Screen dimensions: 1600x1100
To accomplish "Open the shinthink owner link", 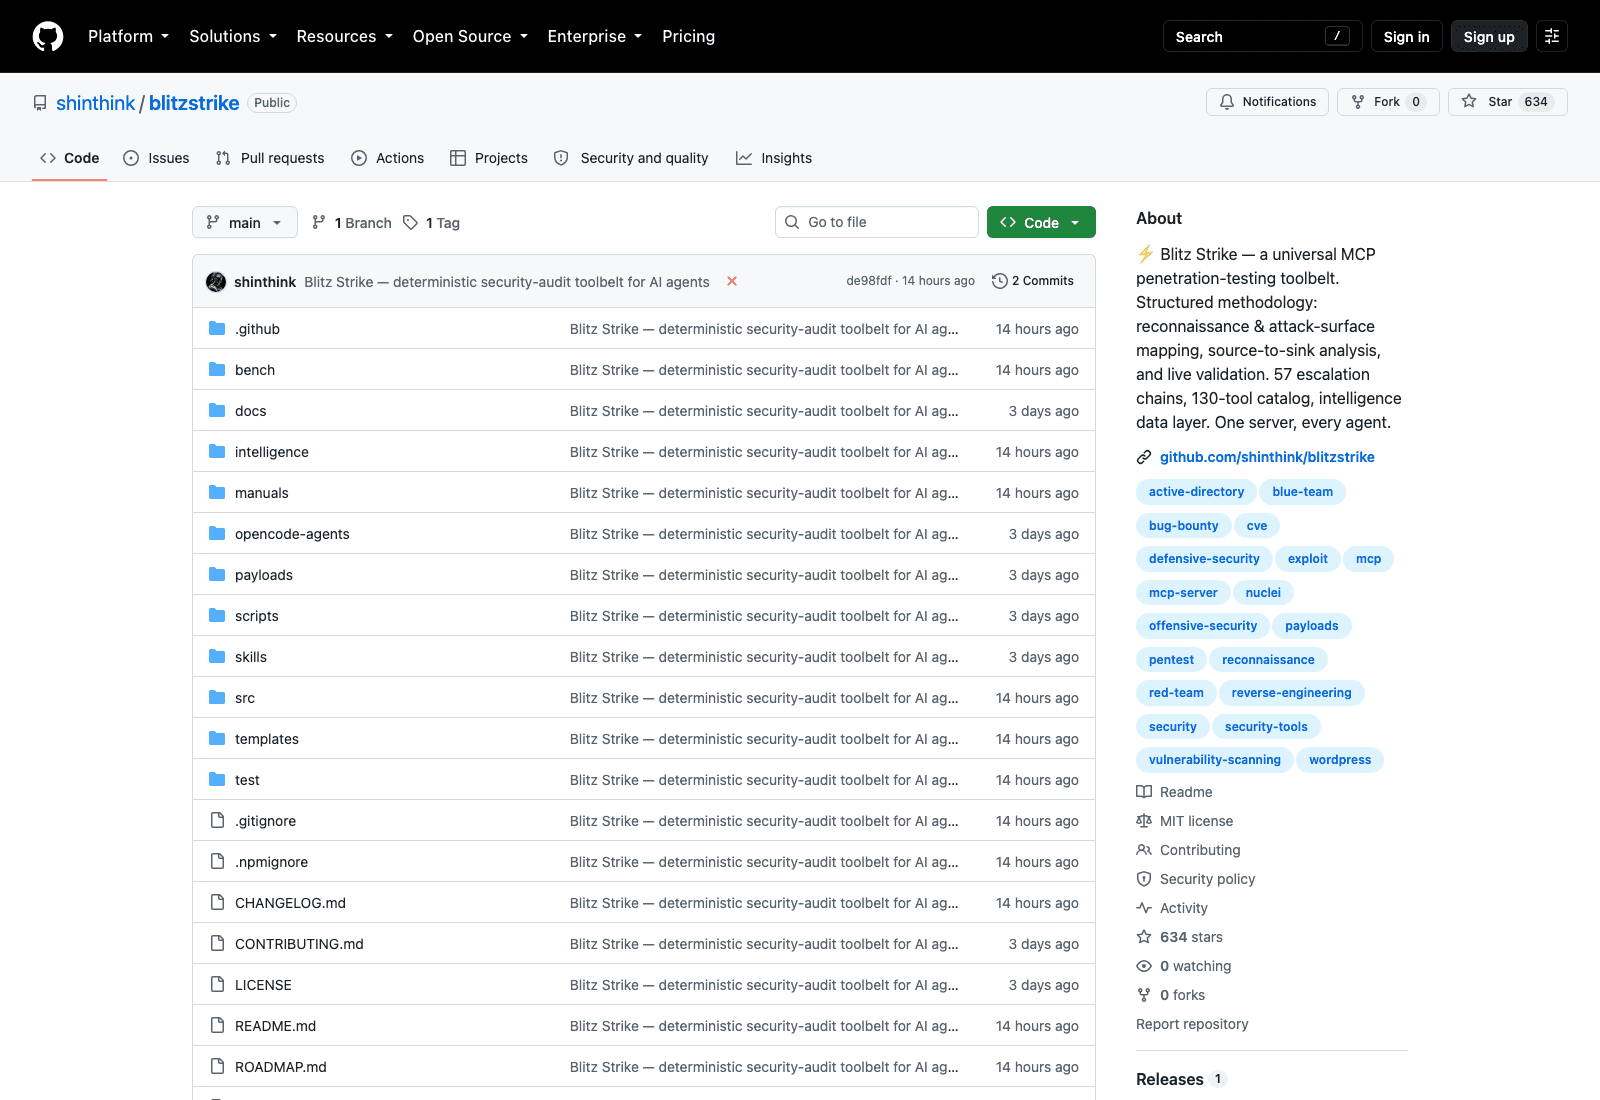I will (x=95, y=103).
